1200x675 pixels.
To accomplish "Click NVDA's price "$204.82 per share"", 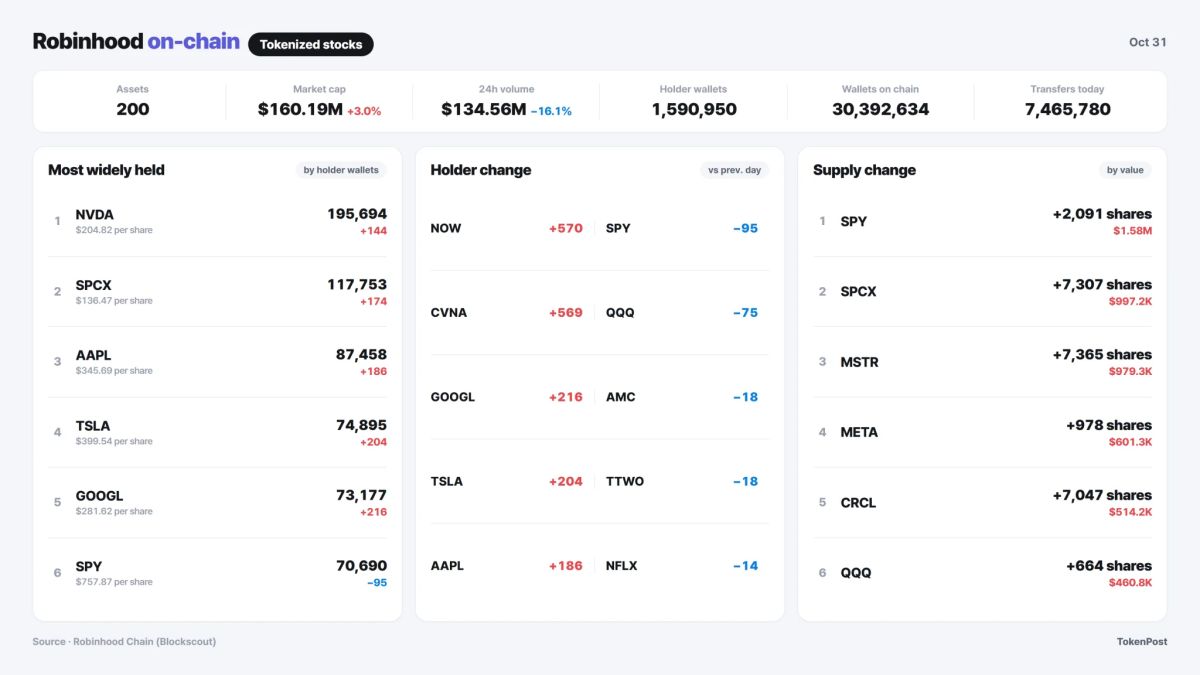I will (x=114, y=230).
